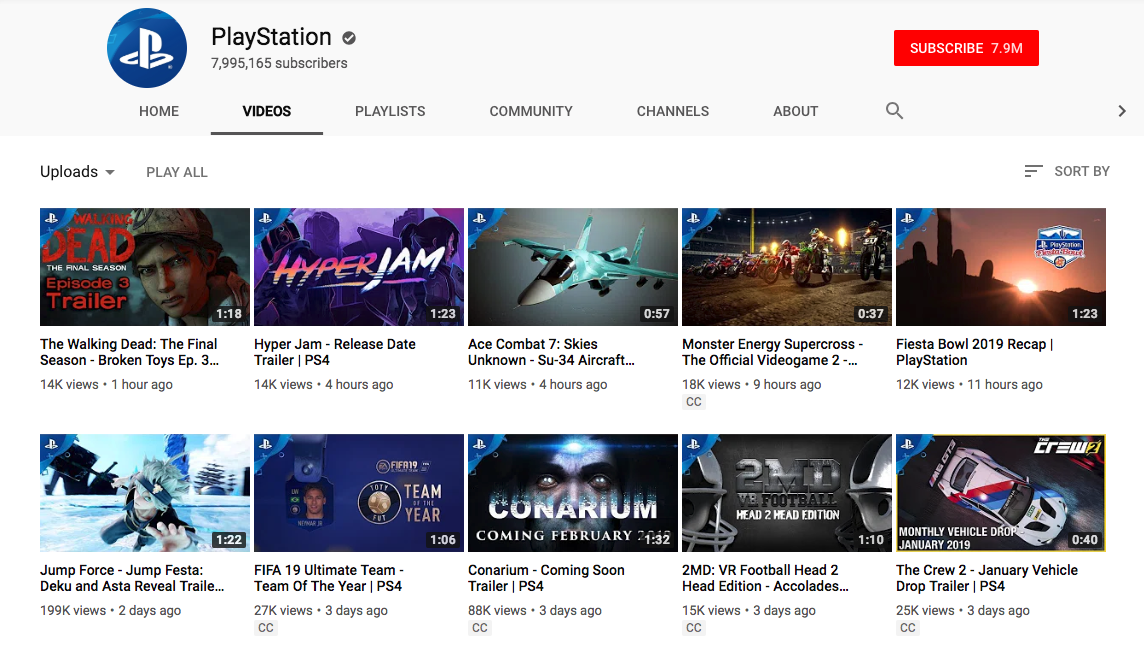The height and width of the screenshot is (656, 1144).
Task: Click the CC badge under Monster Energy Supercross
Action: 694,402
